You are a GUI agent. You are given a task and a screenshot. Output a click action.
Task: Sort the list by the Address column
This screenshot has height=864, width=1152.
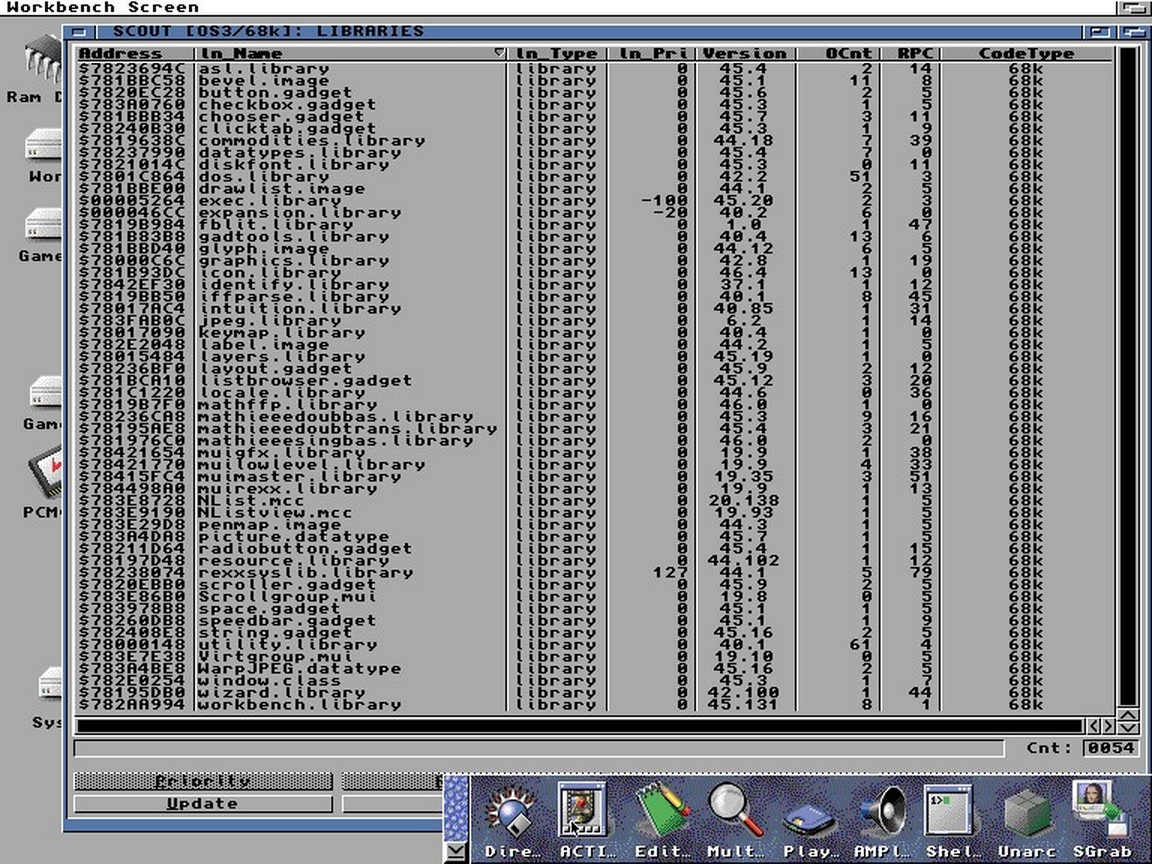point(134,54)
